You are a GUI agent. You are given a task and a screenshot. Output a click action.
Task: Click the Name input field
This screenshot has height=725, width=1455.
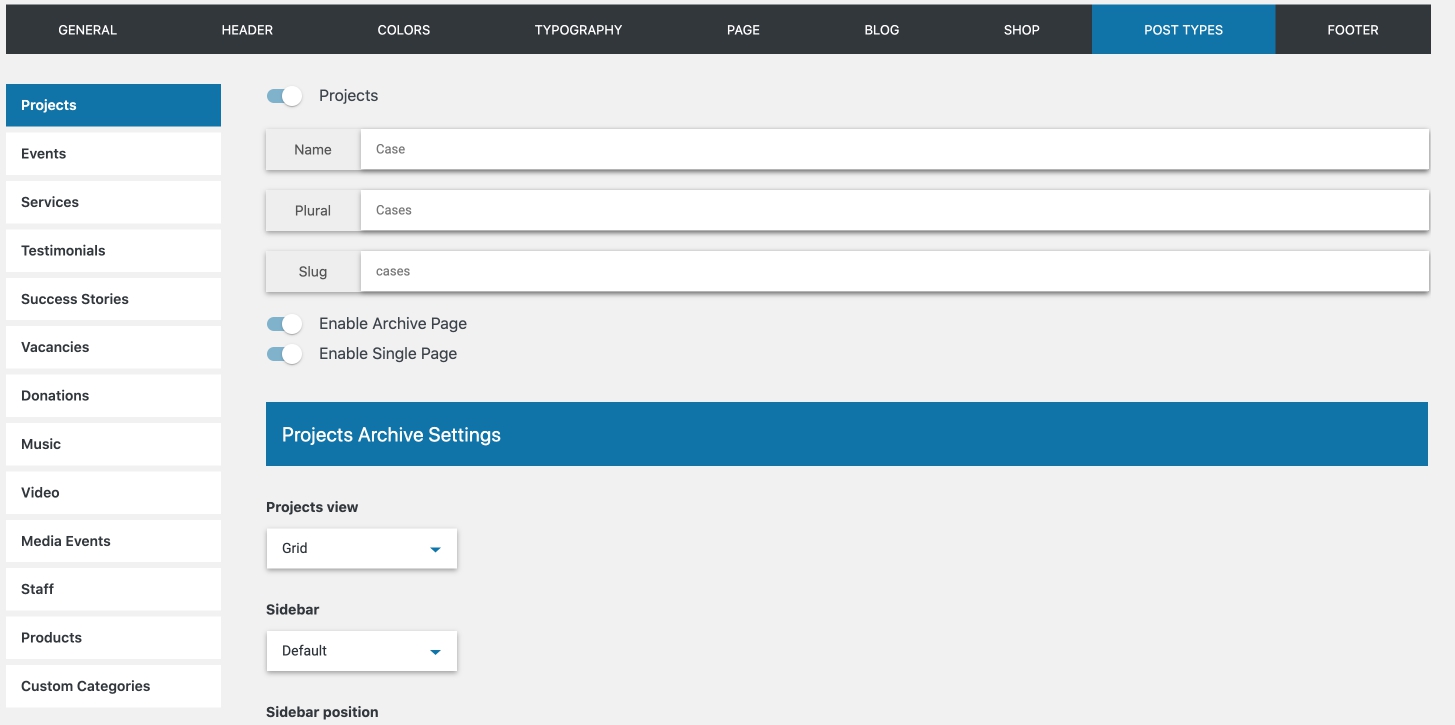tap(893, 149)
